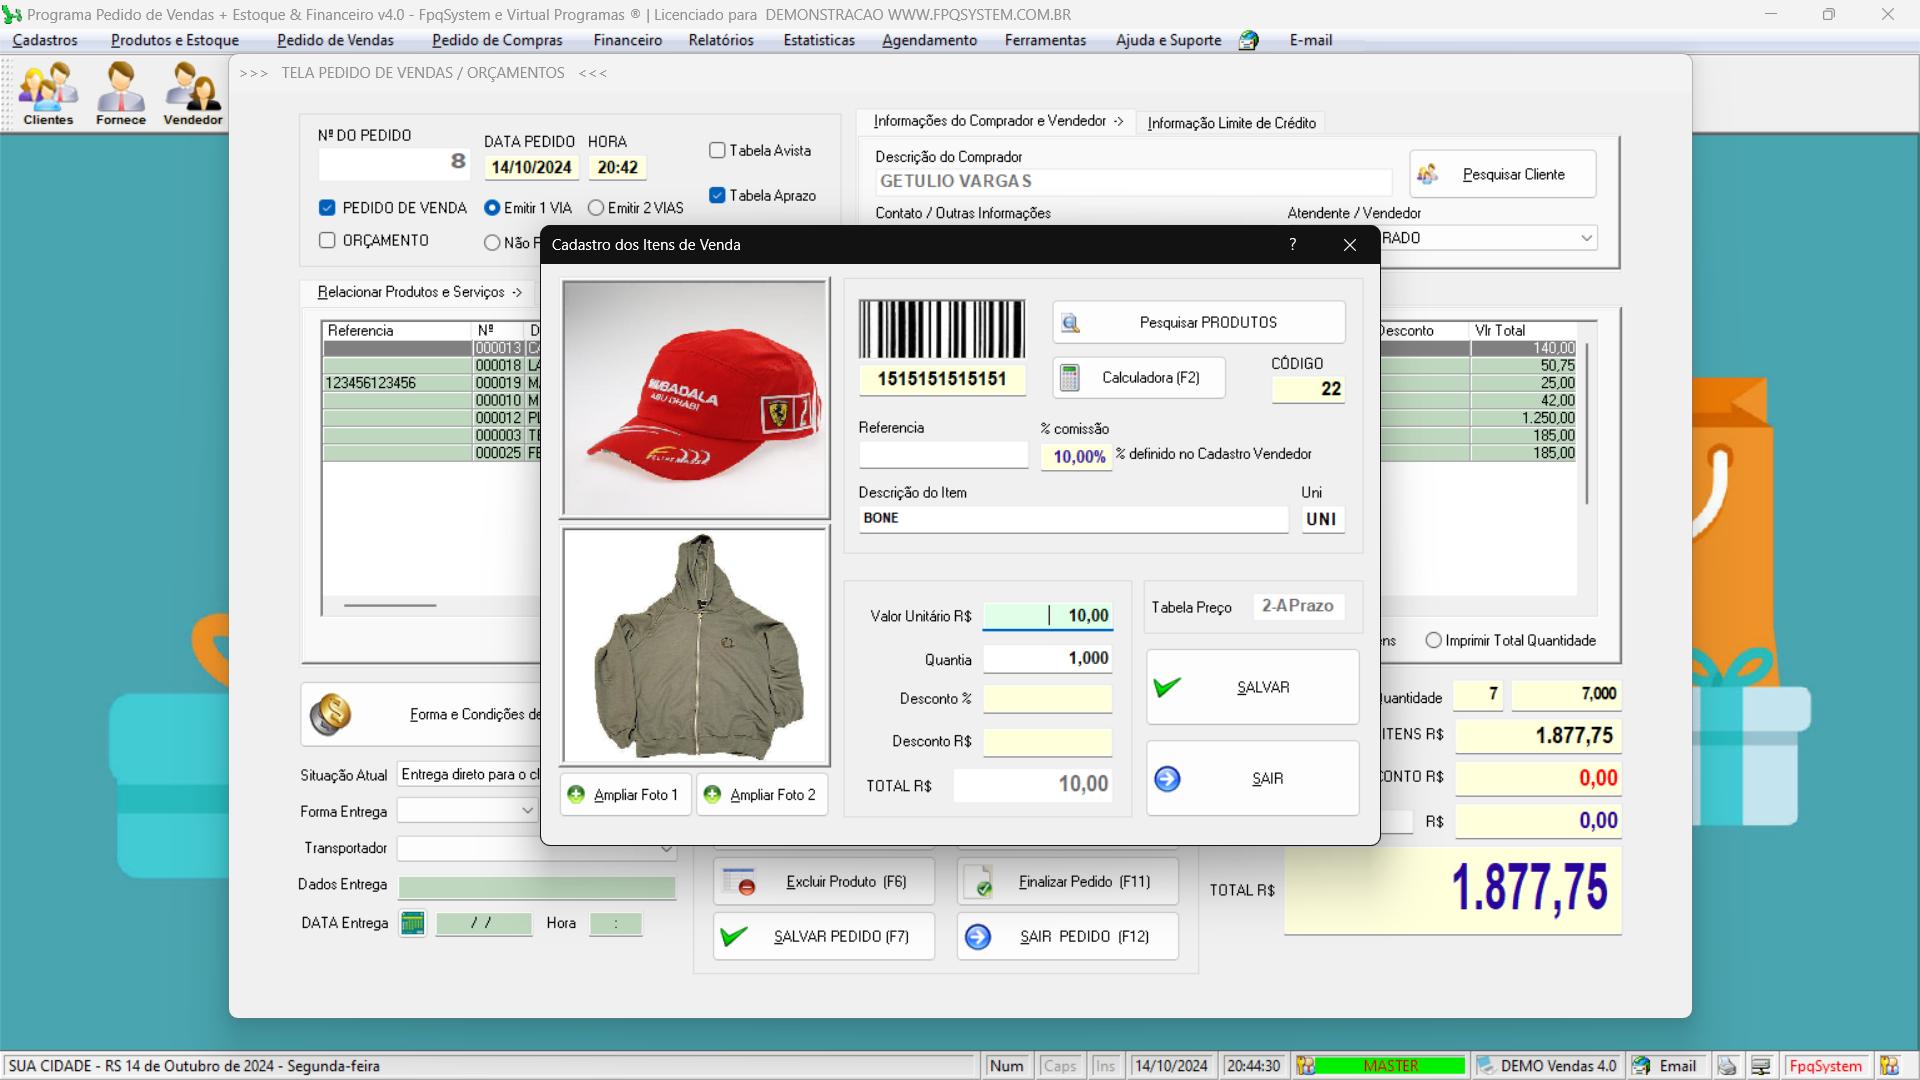Click the printer icon in status bar
Image resolution: width=1920 pixels, height=1080 pixels.
[1727, 1066]
